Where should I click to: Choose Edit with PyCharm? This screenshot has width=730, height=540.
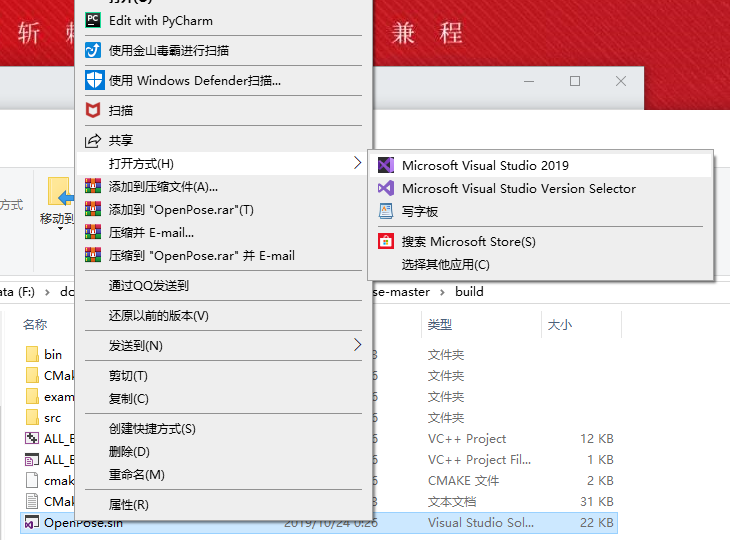(161, 20)
